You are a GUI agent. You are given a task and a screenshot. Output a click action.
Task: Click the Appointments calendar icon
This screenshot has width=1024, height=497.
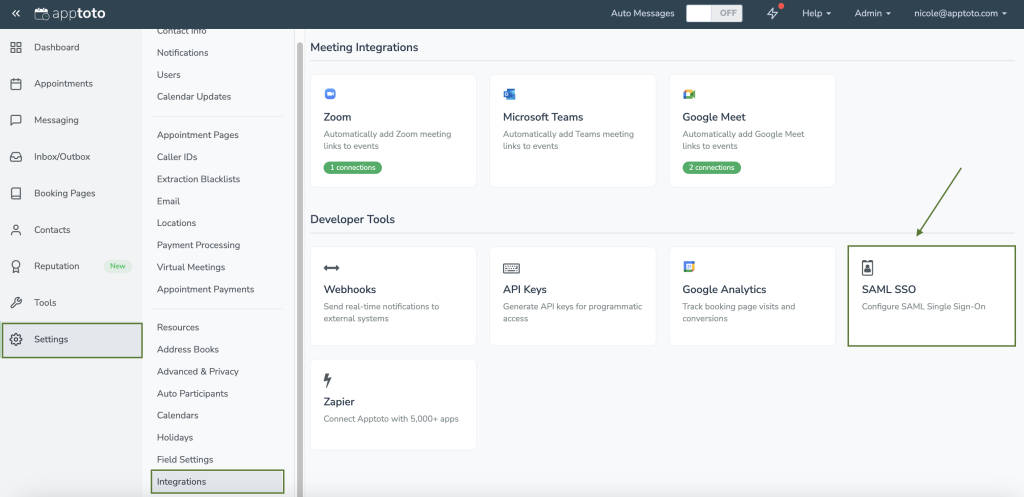(16, 84)
